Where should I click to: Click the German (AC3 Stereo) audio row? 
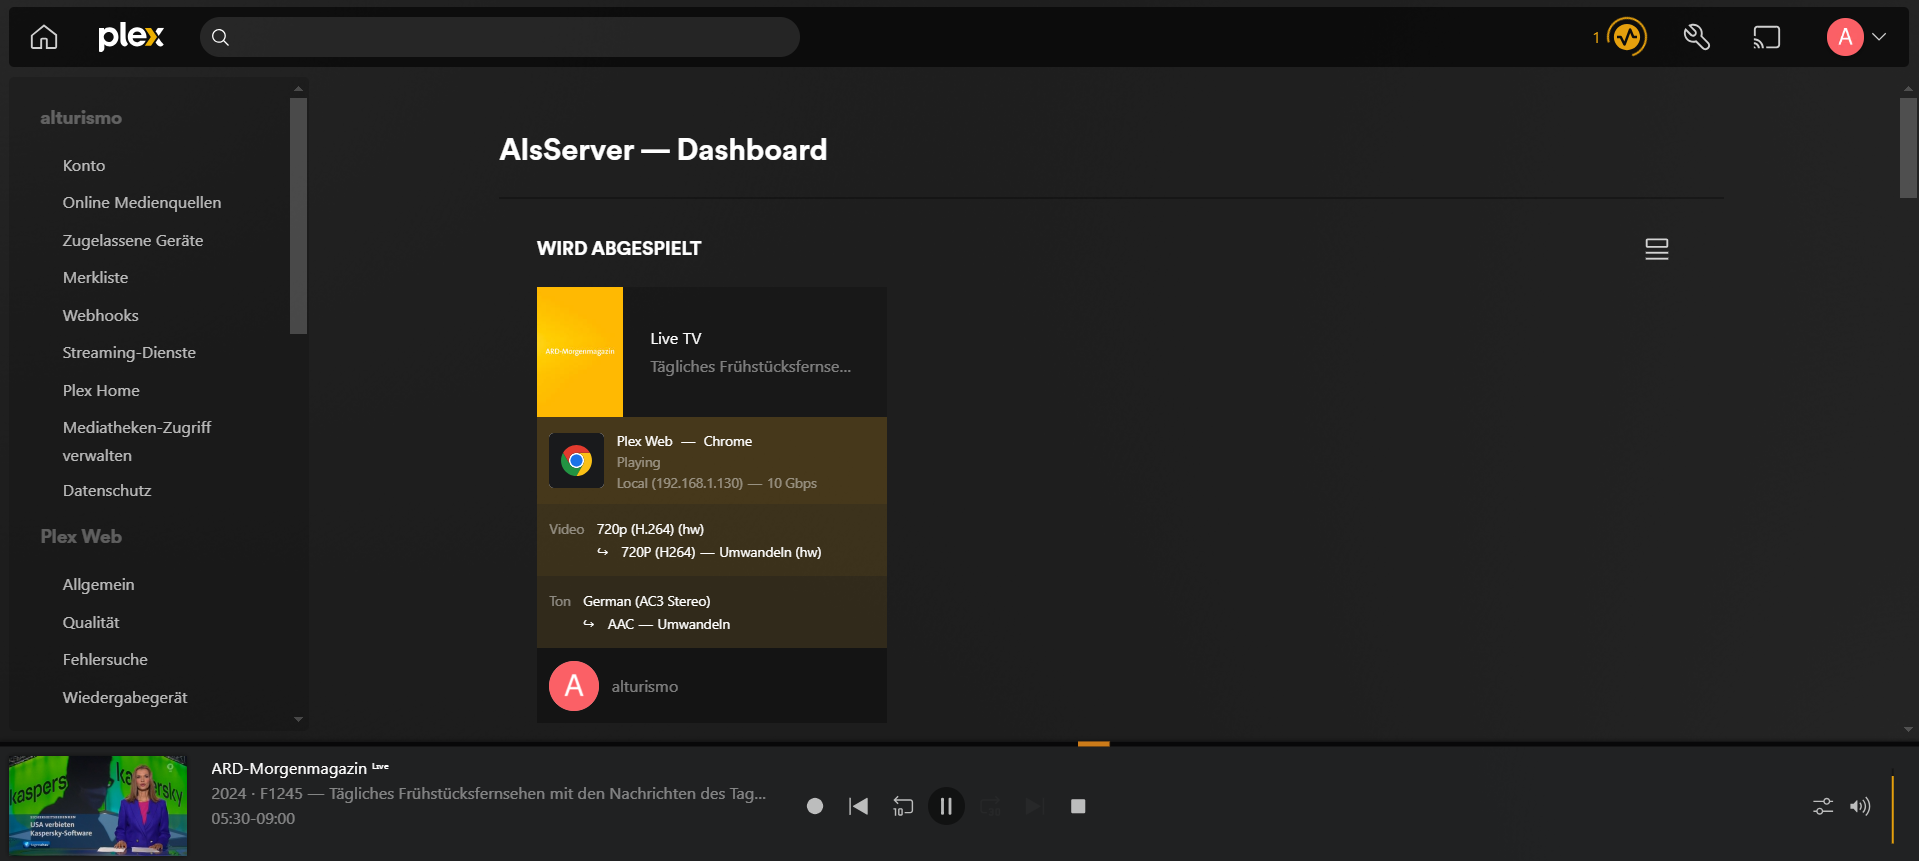click(712, 612)
